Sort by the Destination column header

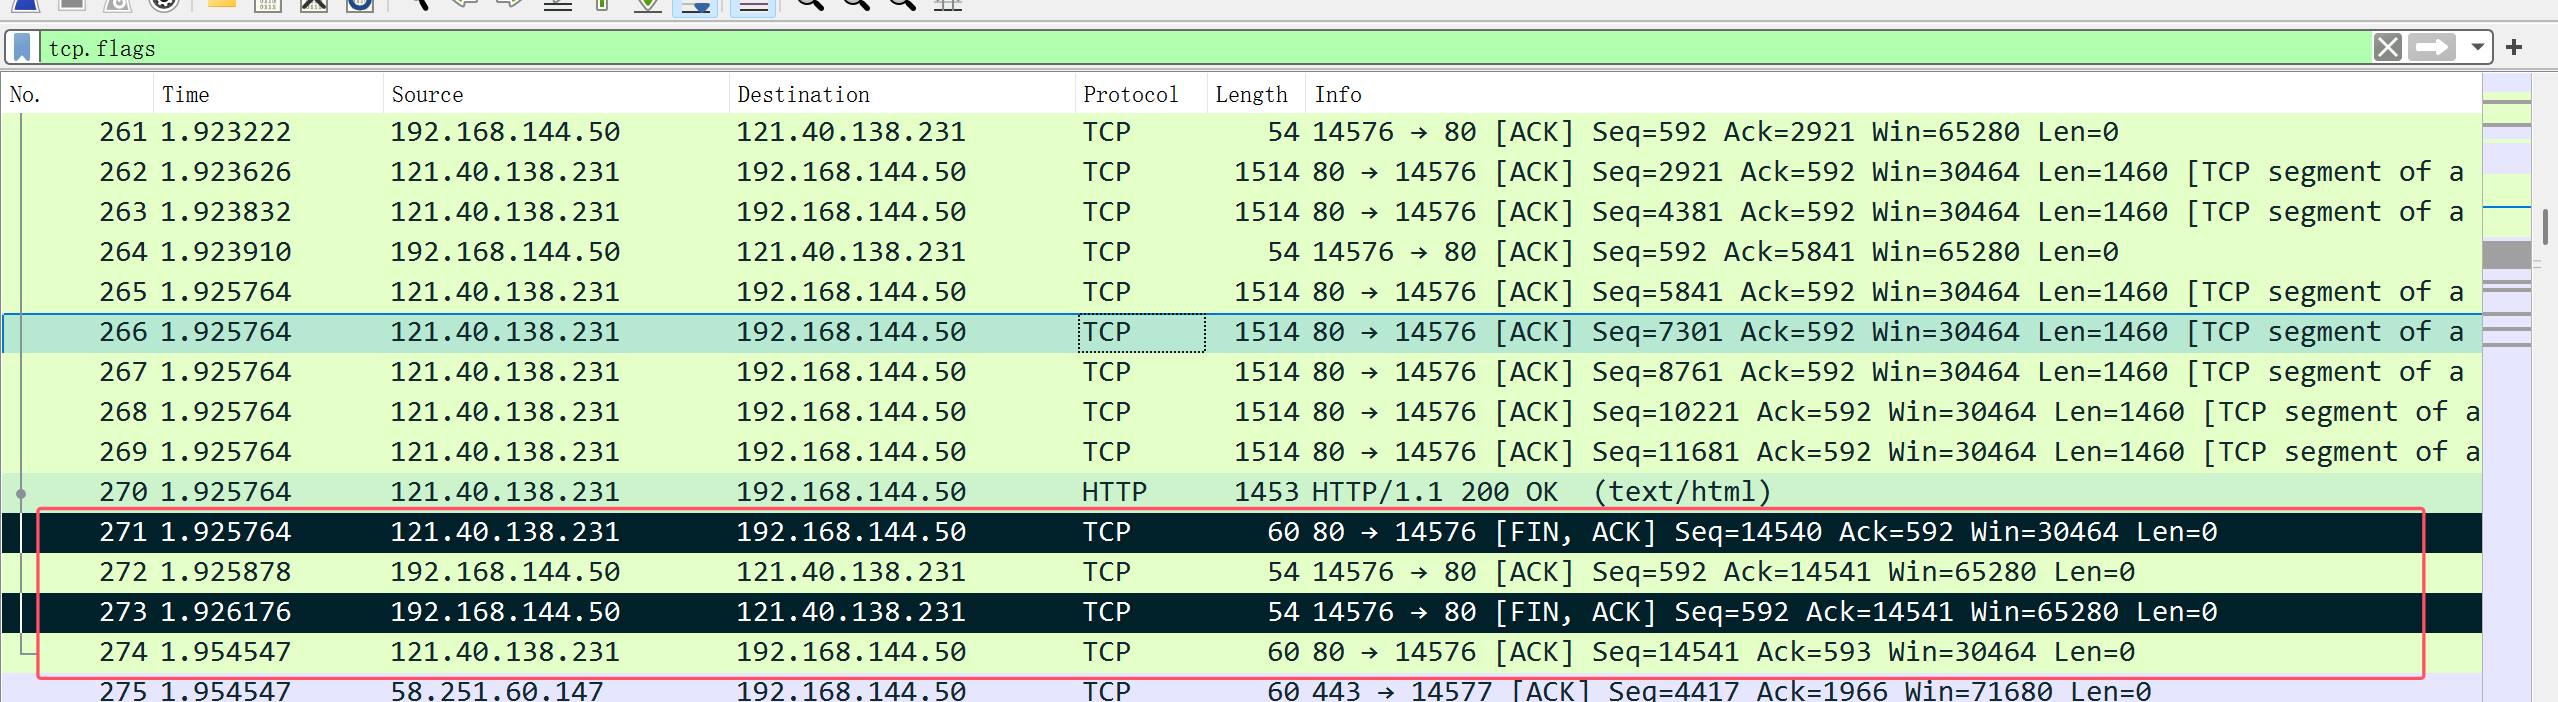903,94
